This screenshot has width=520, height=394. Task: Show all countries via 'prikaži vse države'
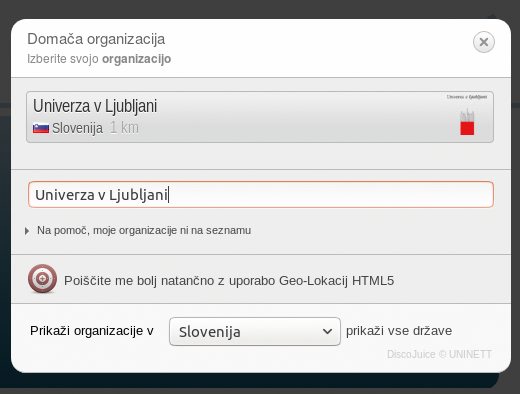point(399,331)
